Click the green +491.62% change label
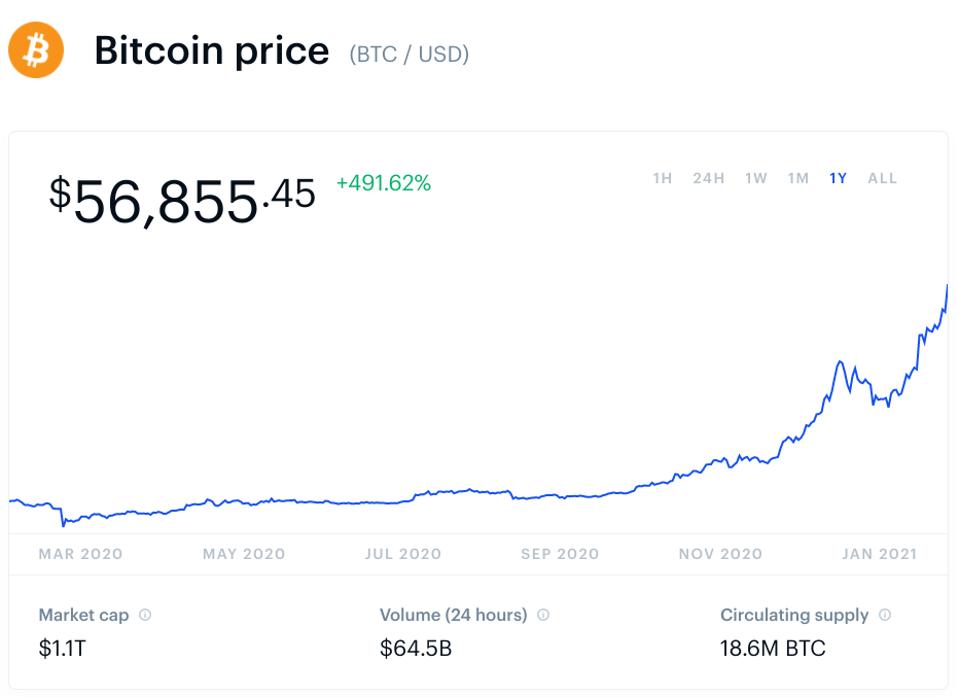Screen dimensions: 959x697 point(383,183)
